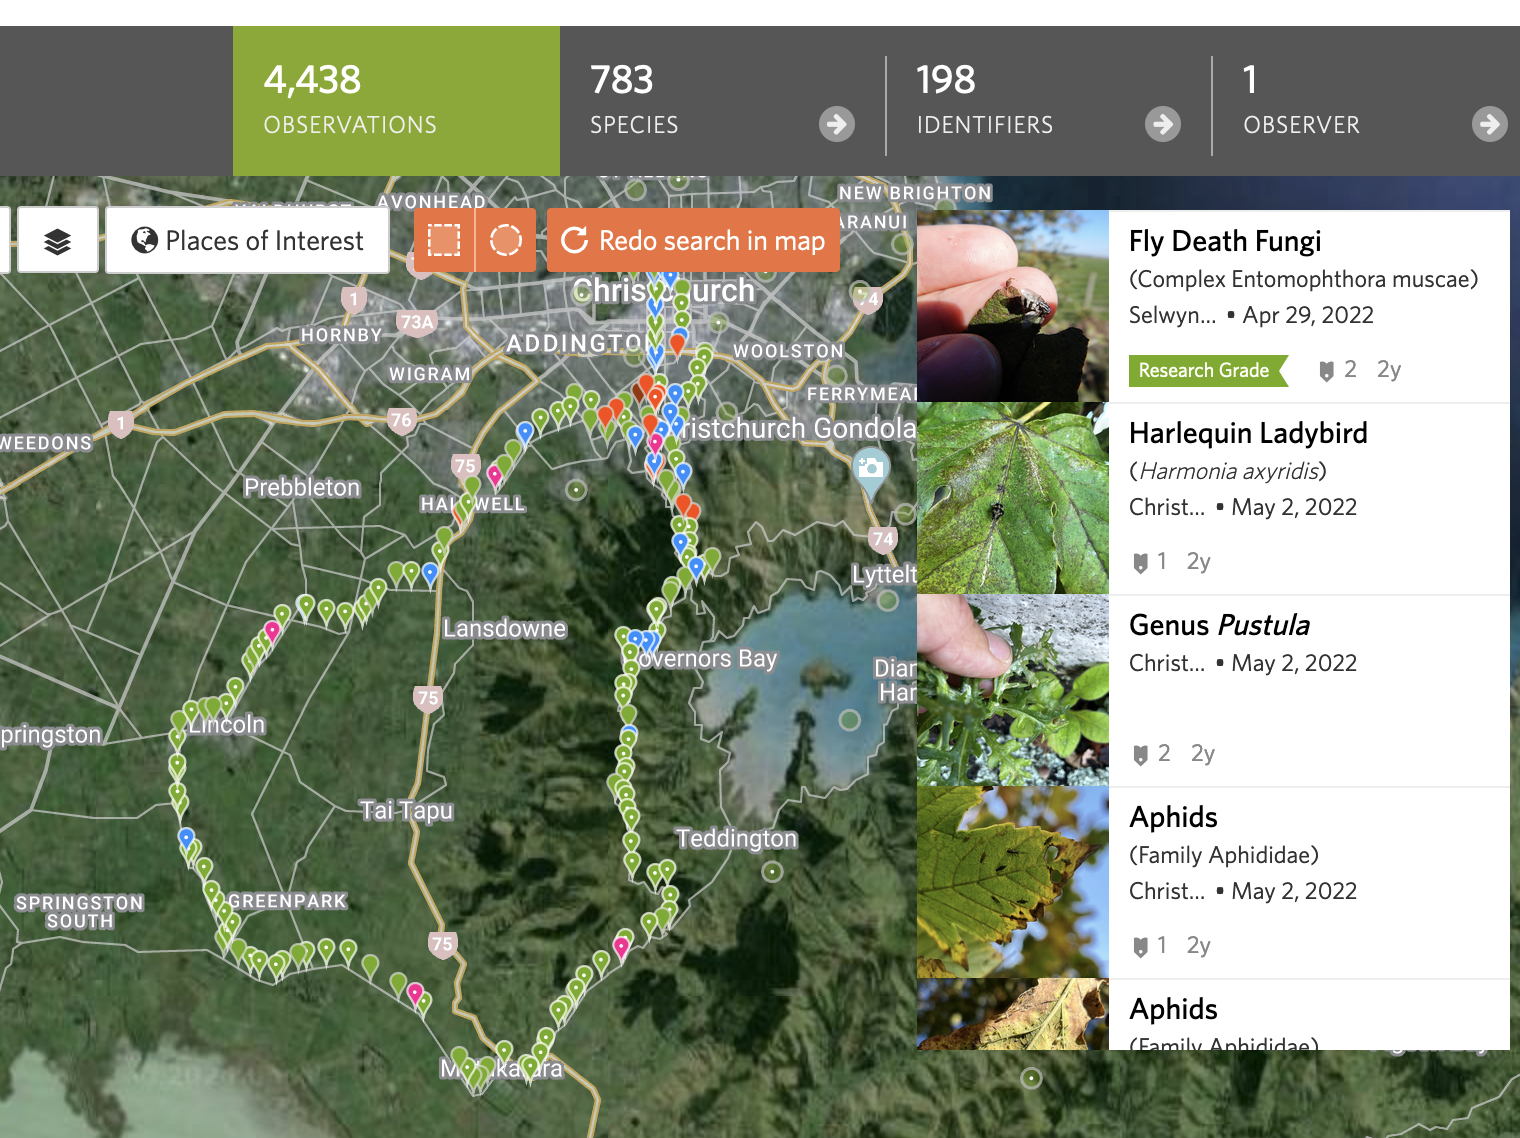The width and height of the screenshot is (1520, 1138).
Task: Click identifications icon on Fly Death Fungi
Action: [1327, 371]
